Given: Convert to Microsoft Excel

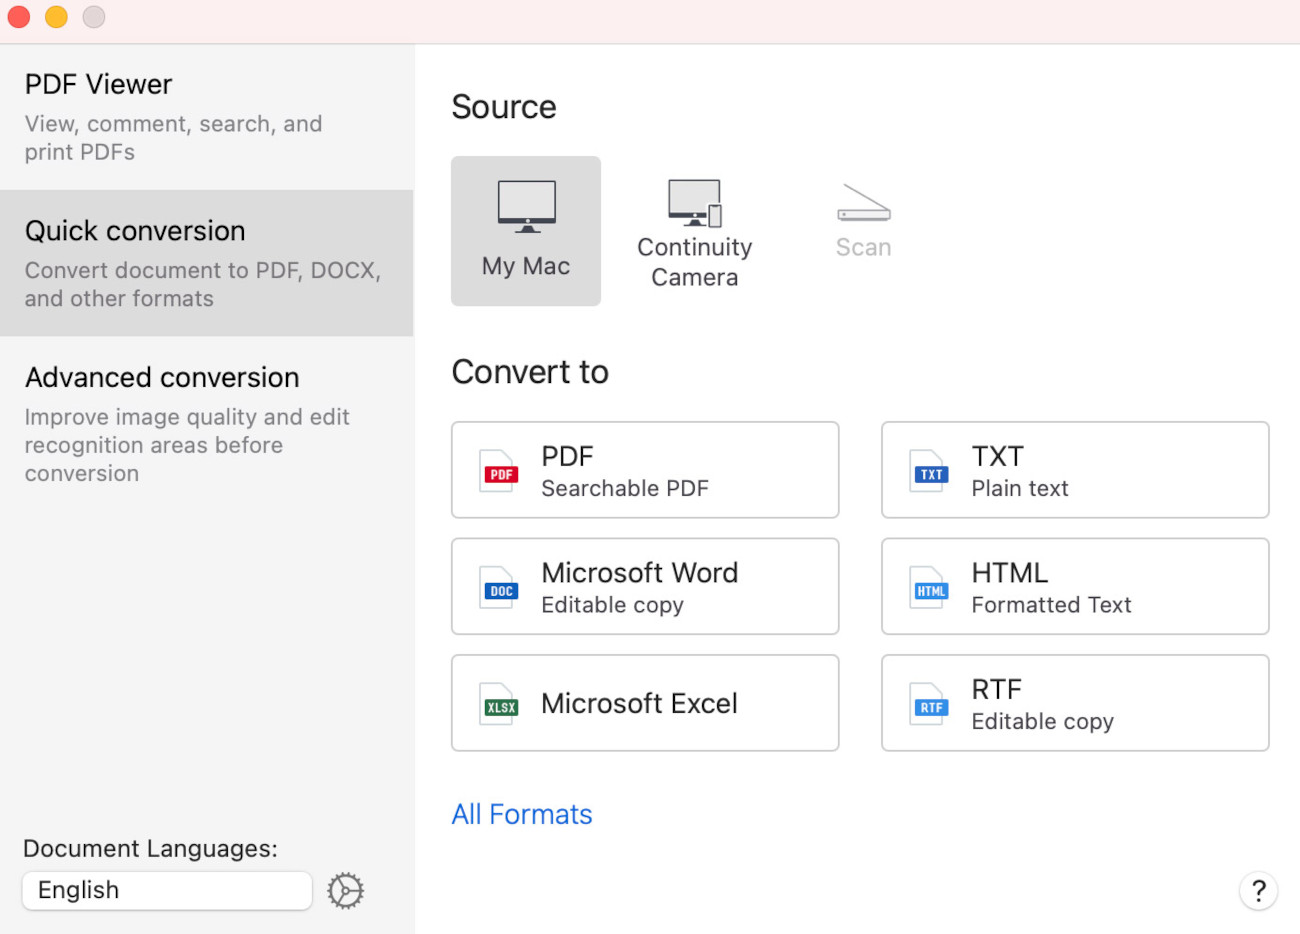Looking at the screenshot, I should (x=645, y=703).
